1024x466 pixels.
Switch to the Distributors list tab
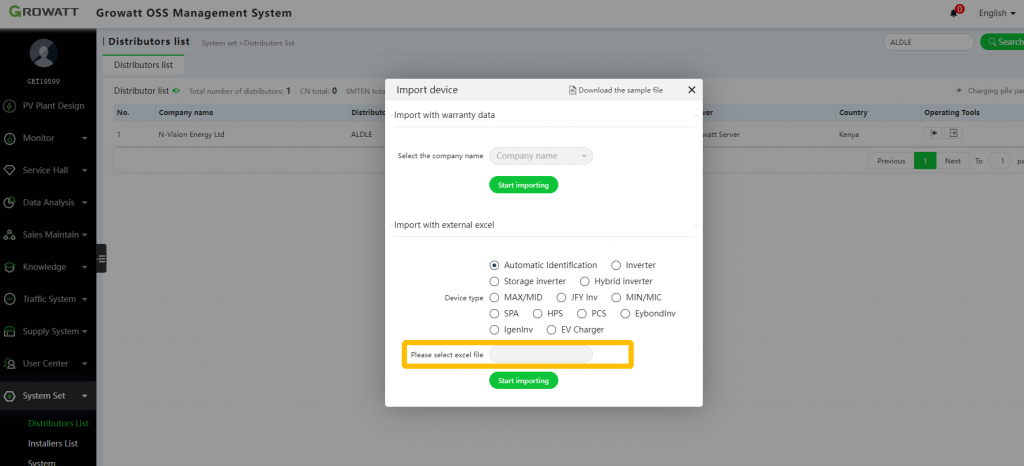point(143,65)
